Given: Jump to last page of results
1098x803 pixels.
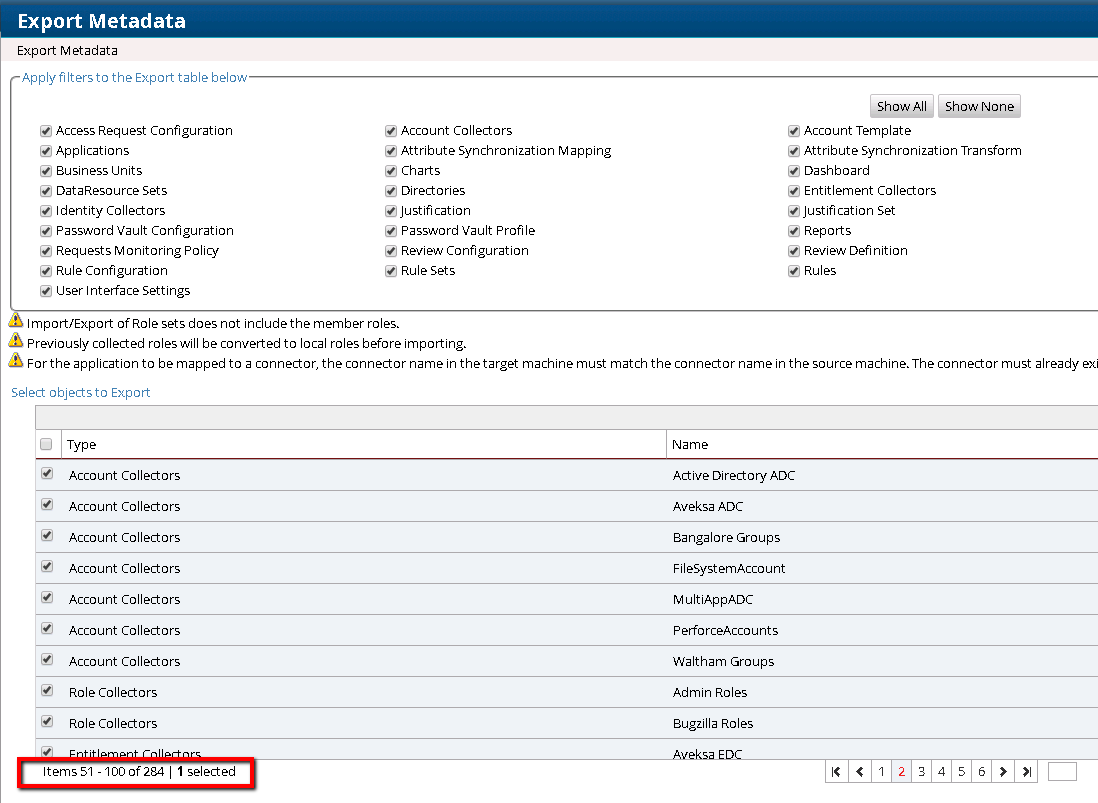Looking at the screenshot, I should pyautogui.click(x=1026, y=772).
